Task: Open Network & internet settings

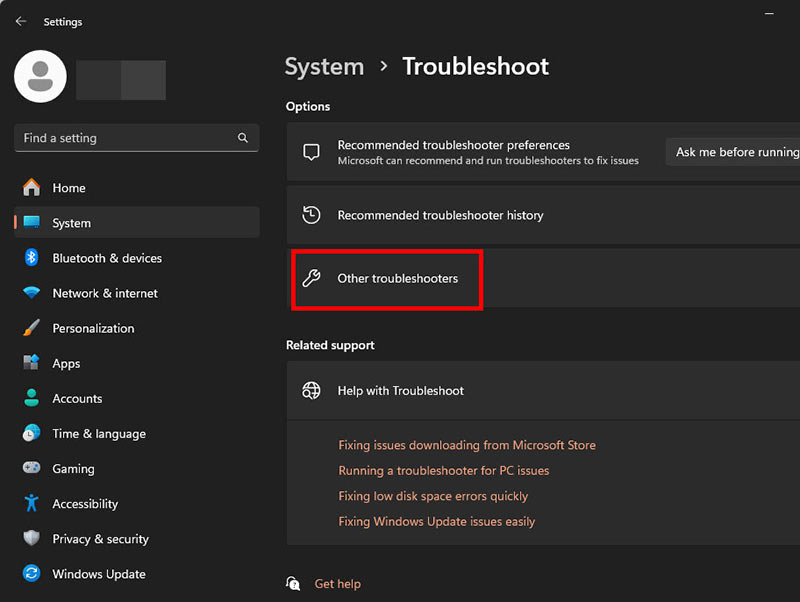Action: (137, 293)
